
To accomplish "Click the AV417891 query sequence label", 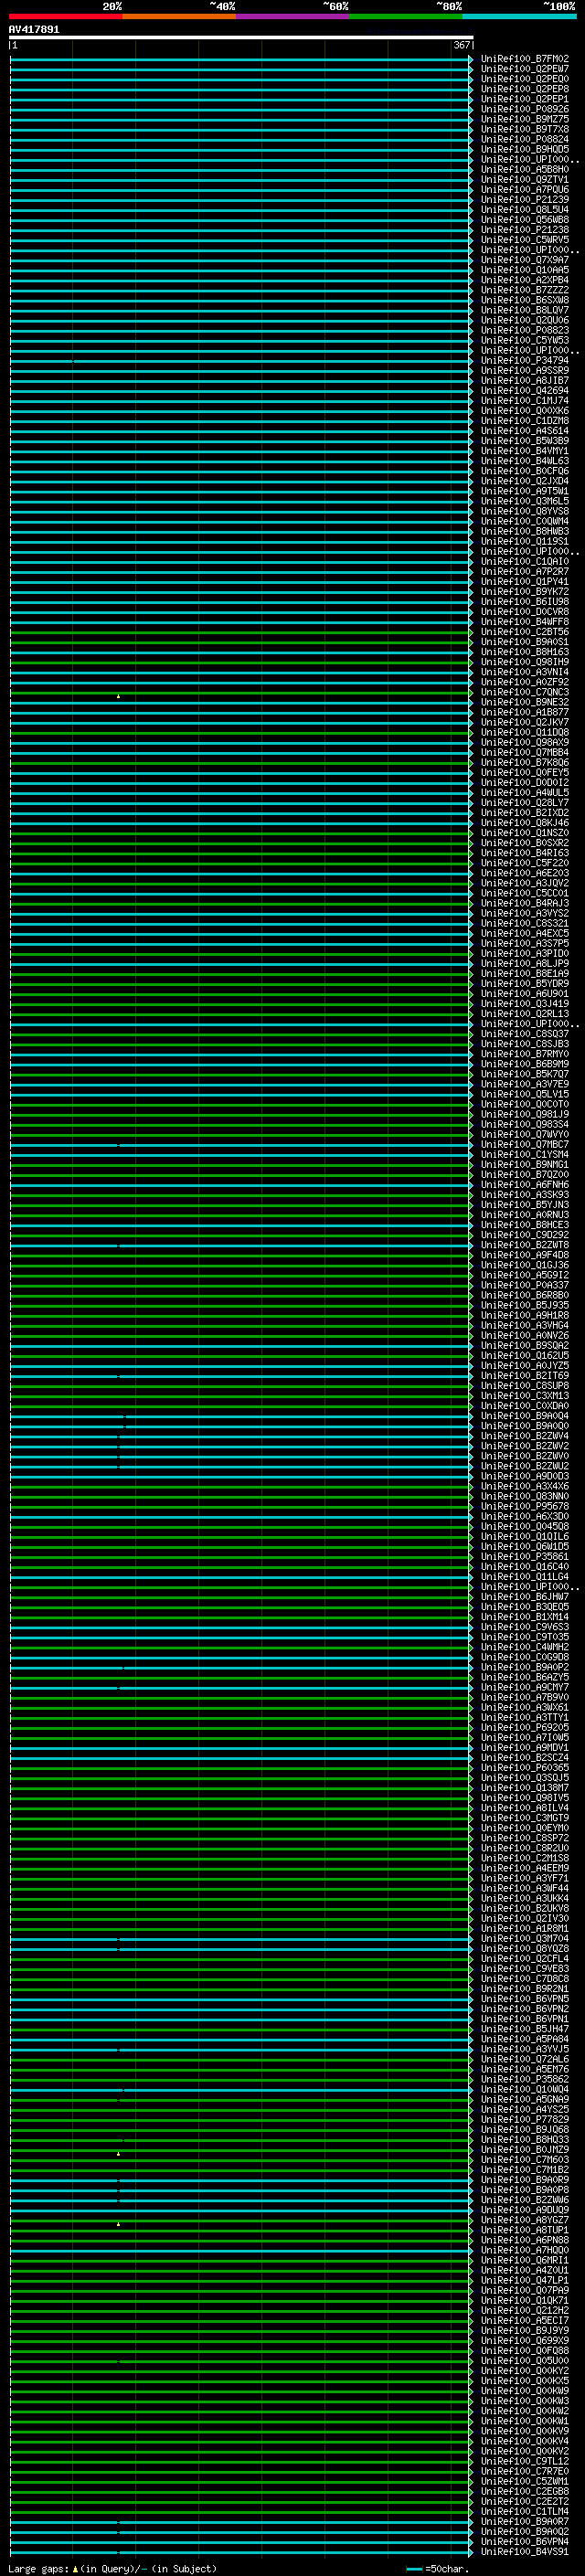I will pyautogui.click(x=34, y=29).
